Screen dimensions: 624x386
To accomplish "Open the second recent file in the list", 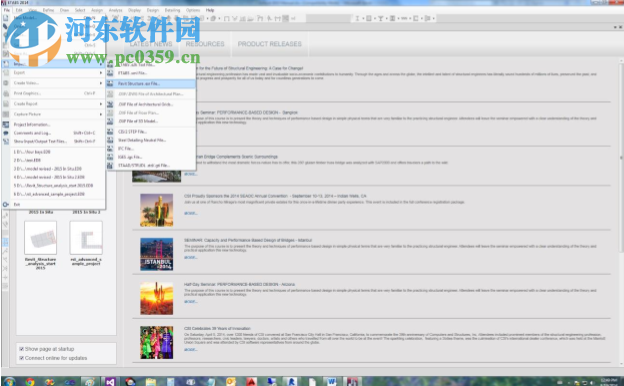I will pos(27,160).
